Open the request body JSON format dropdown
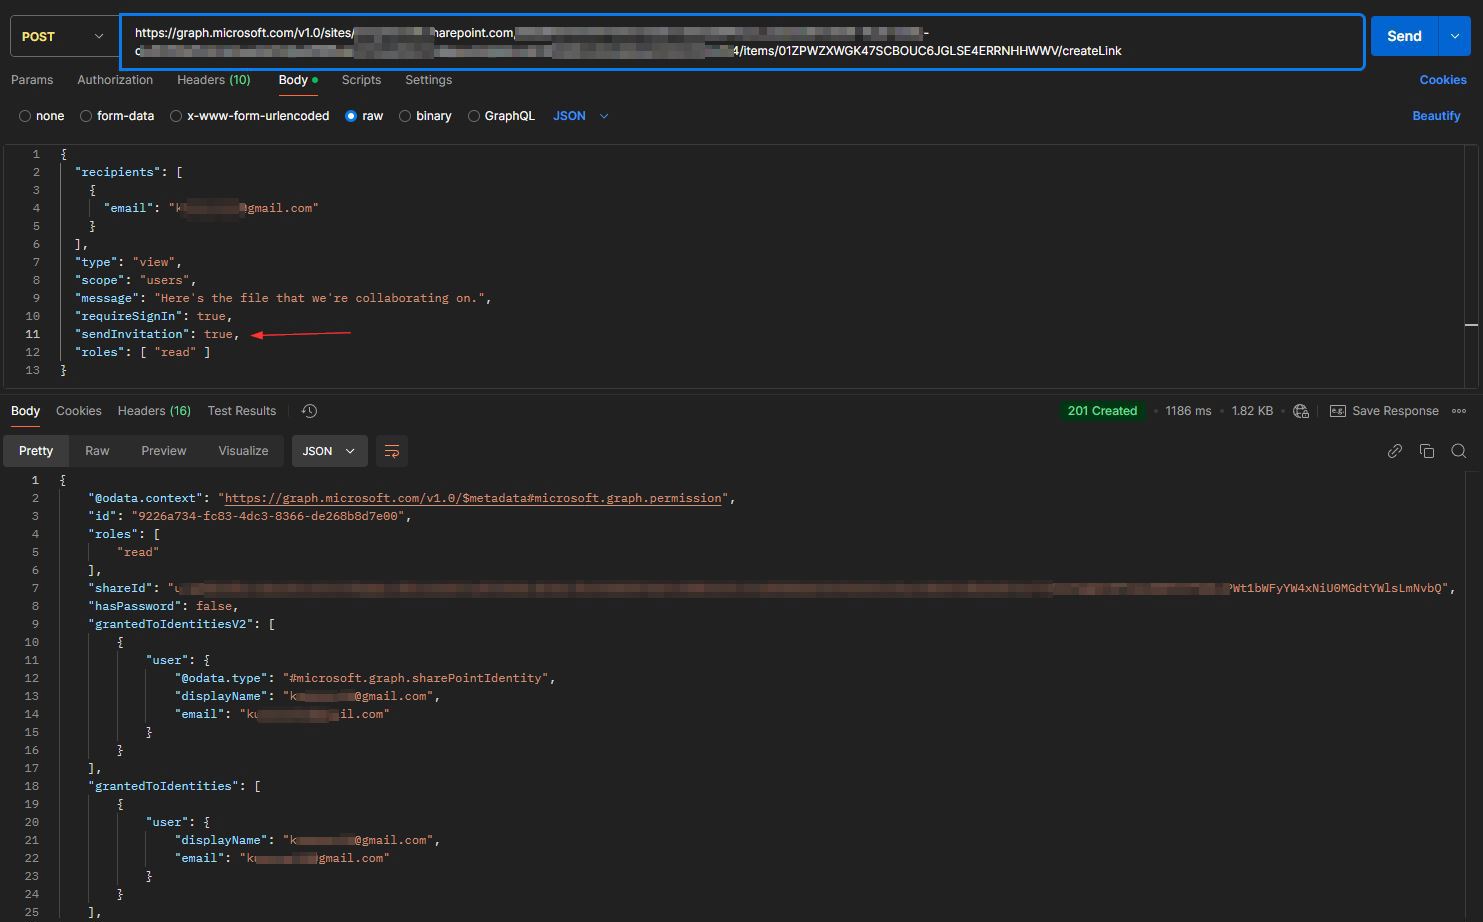Viewport: 1483px width, 922px height. click(x=581, y=116)
